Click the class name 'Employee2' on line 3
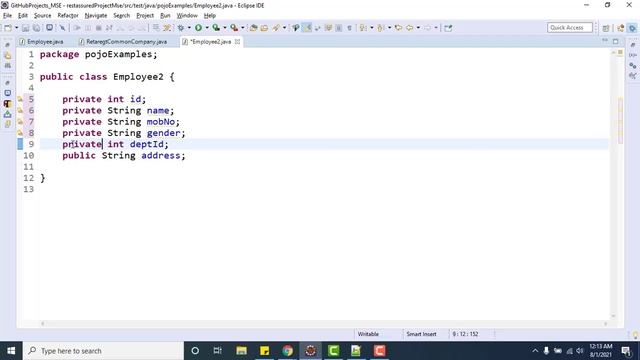The height and width of the screenshot is (360, 640). (138, 77)
